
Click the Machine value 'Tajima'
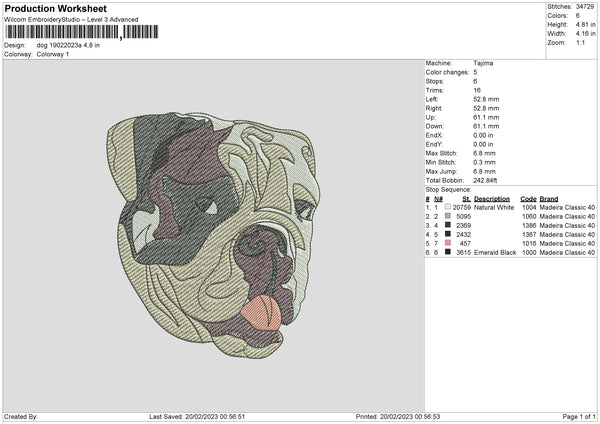483,63
